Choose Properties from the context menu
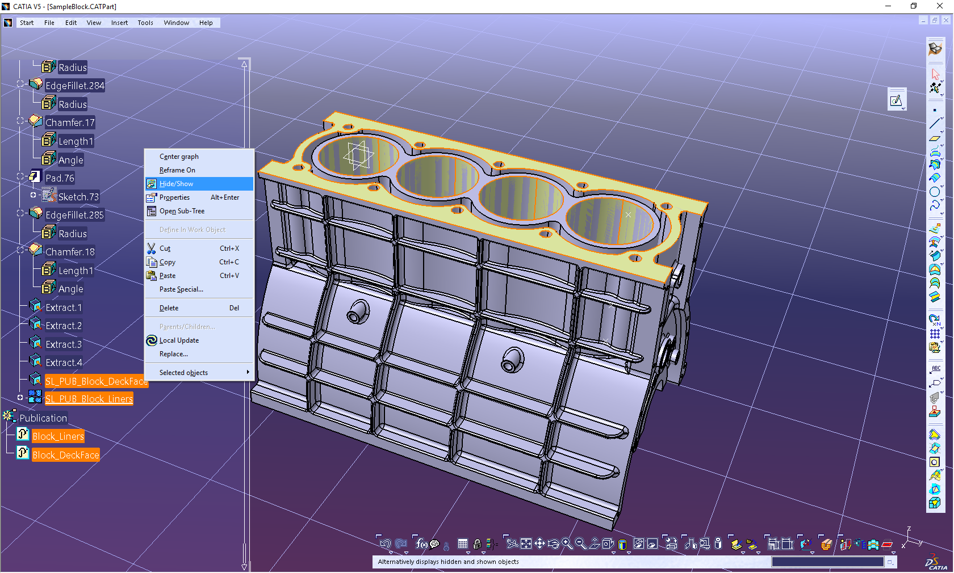This screenshot has width=954, height=573. pos(175,197)
